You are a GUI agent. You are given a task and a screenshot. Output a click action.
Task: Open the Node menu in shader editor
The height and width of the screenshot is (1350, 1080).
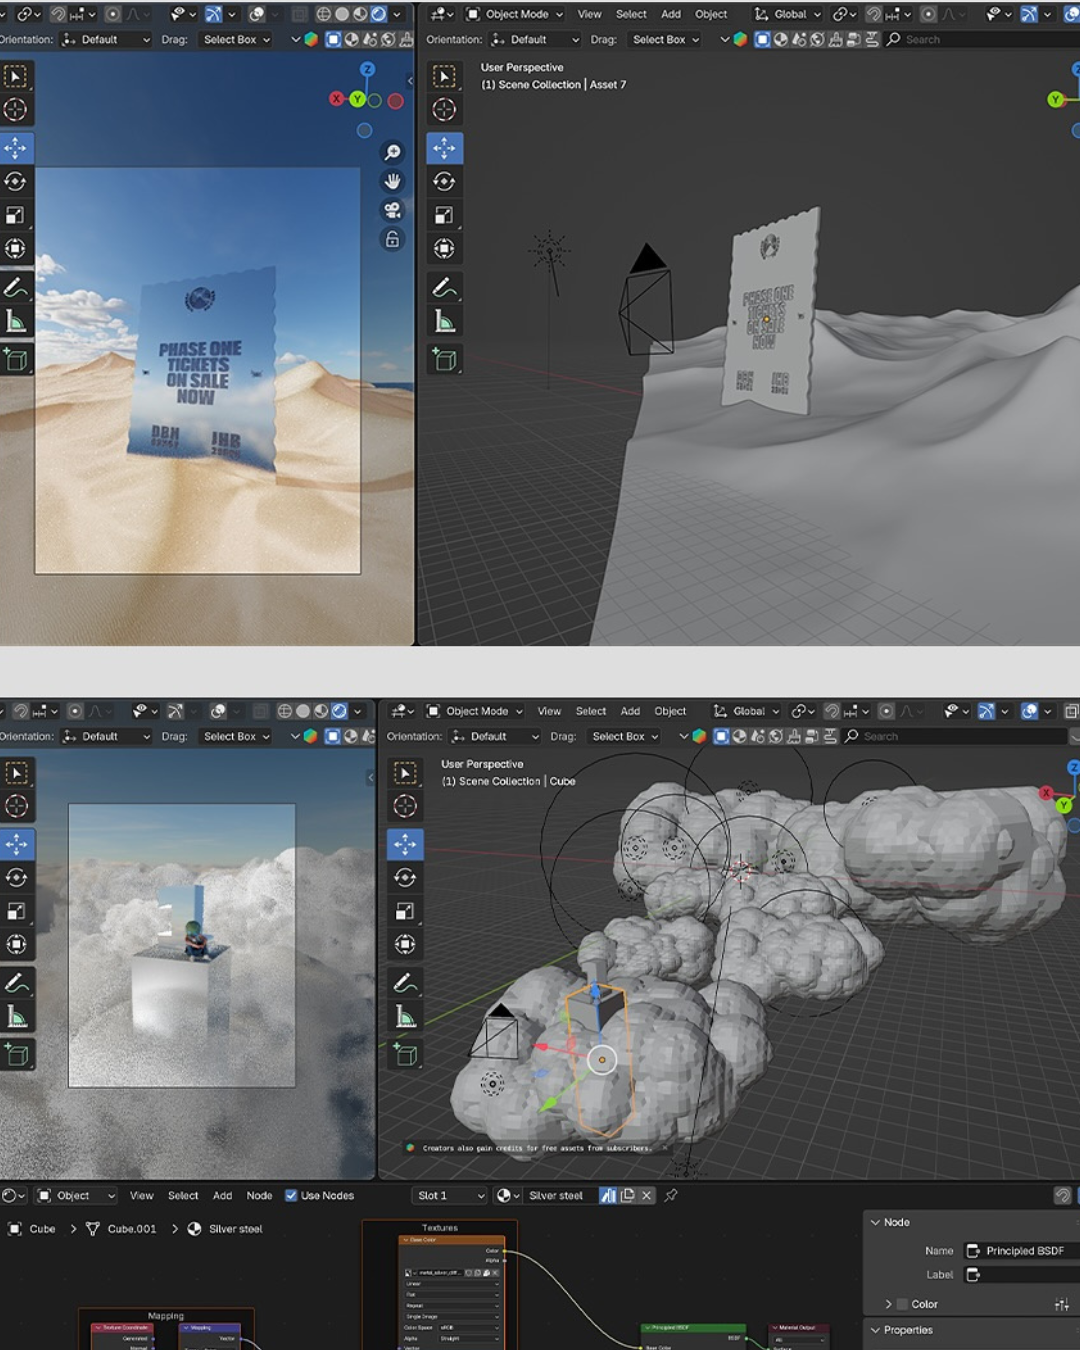(x=259, y=1195)
